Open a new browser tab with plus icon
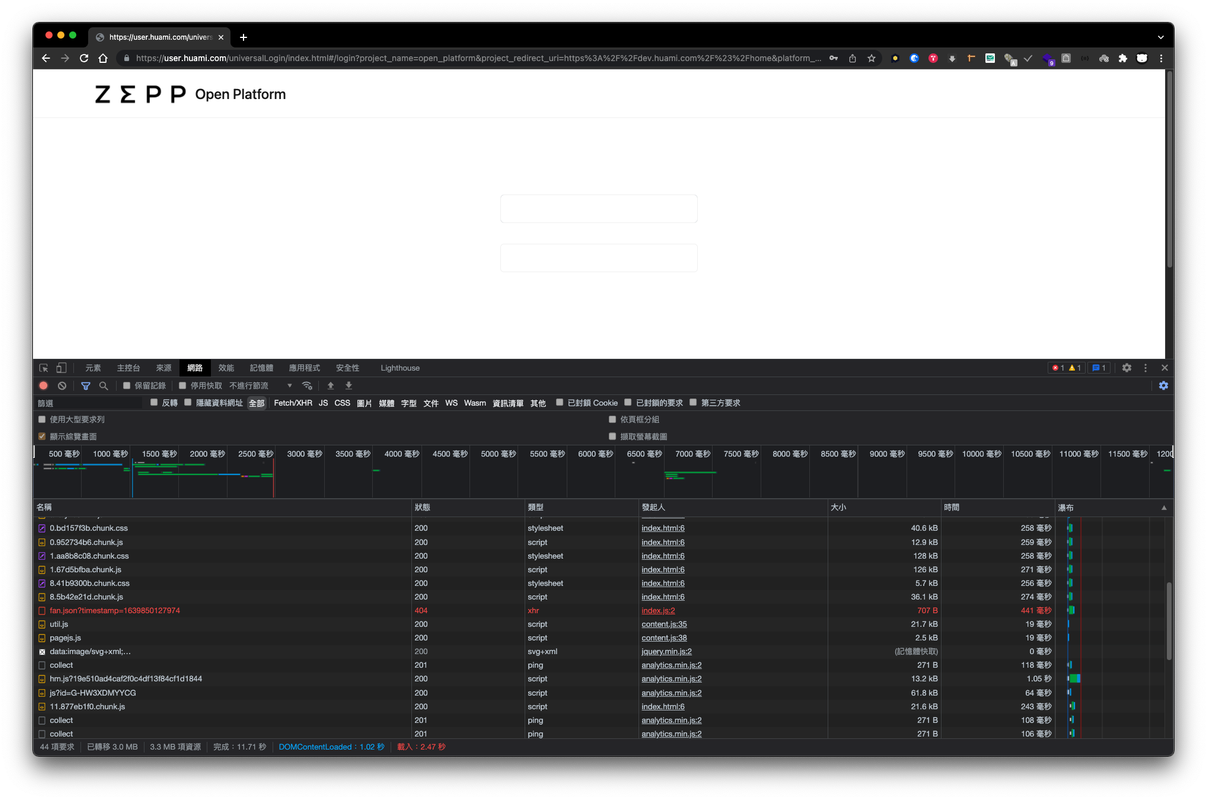 tap(243, 37)
